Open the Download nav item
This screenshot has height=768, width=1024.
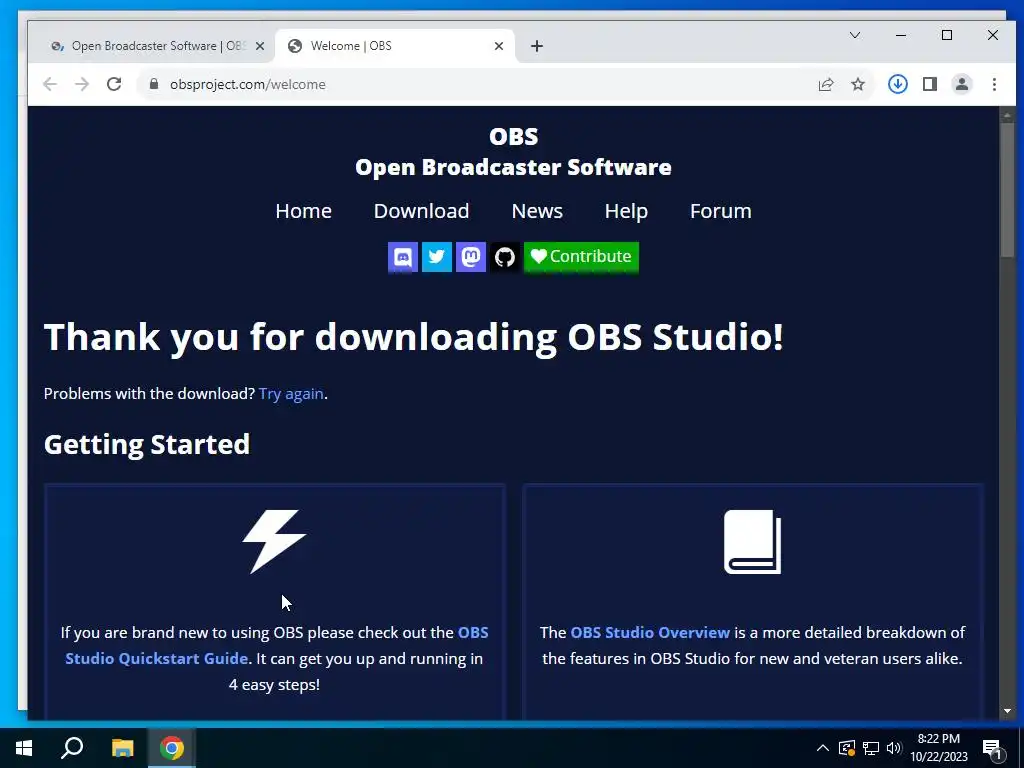pos(421,211)
